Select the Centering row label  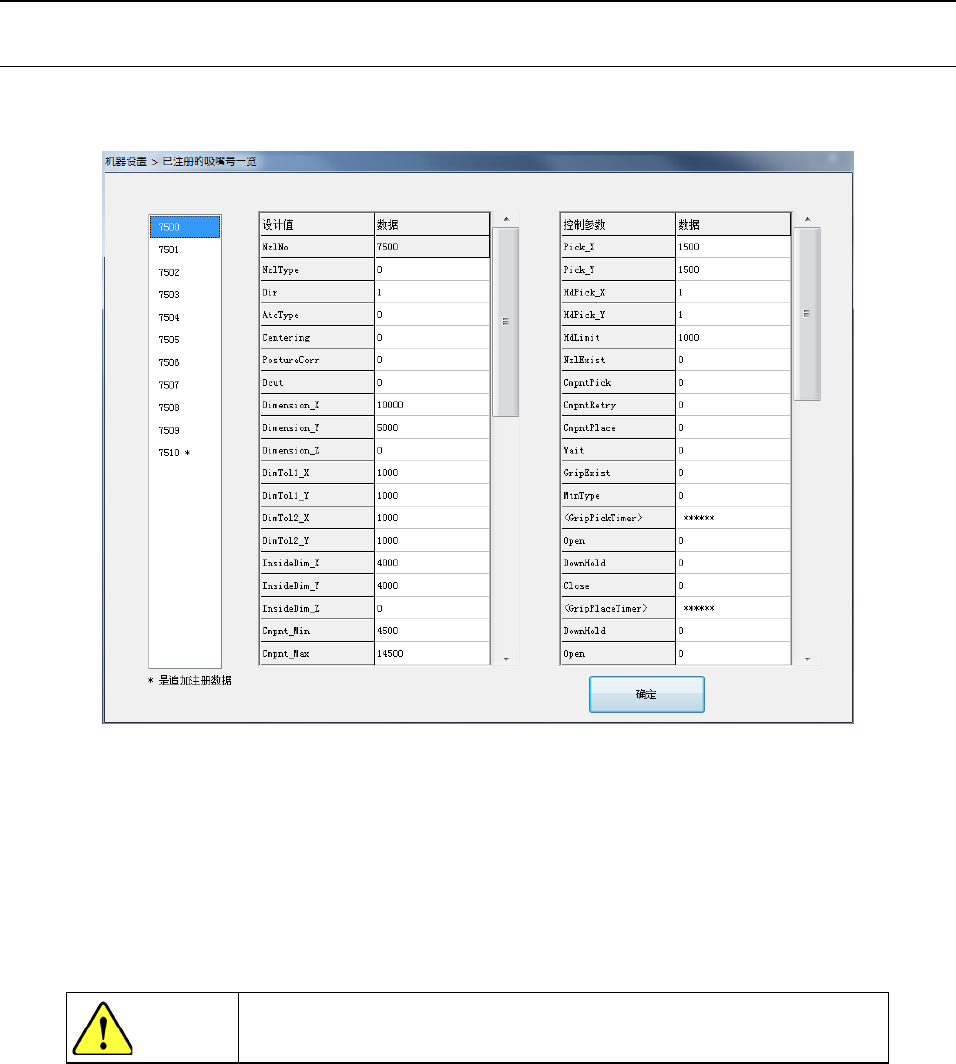click(x=317, y=337)
